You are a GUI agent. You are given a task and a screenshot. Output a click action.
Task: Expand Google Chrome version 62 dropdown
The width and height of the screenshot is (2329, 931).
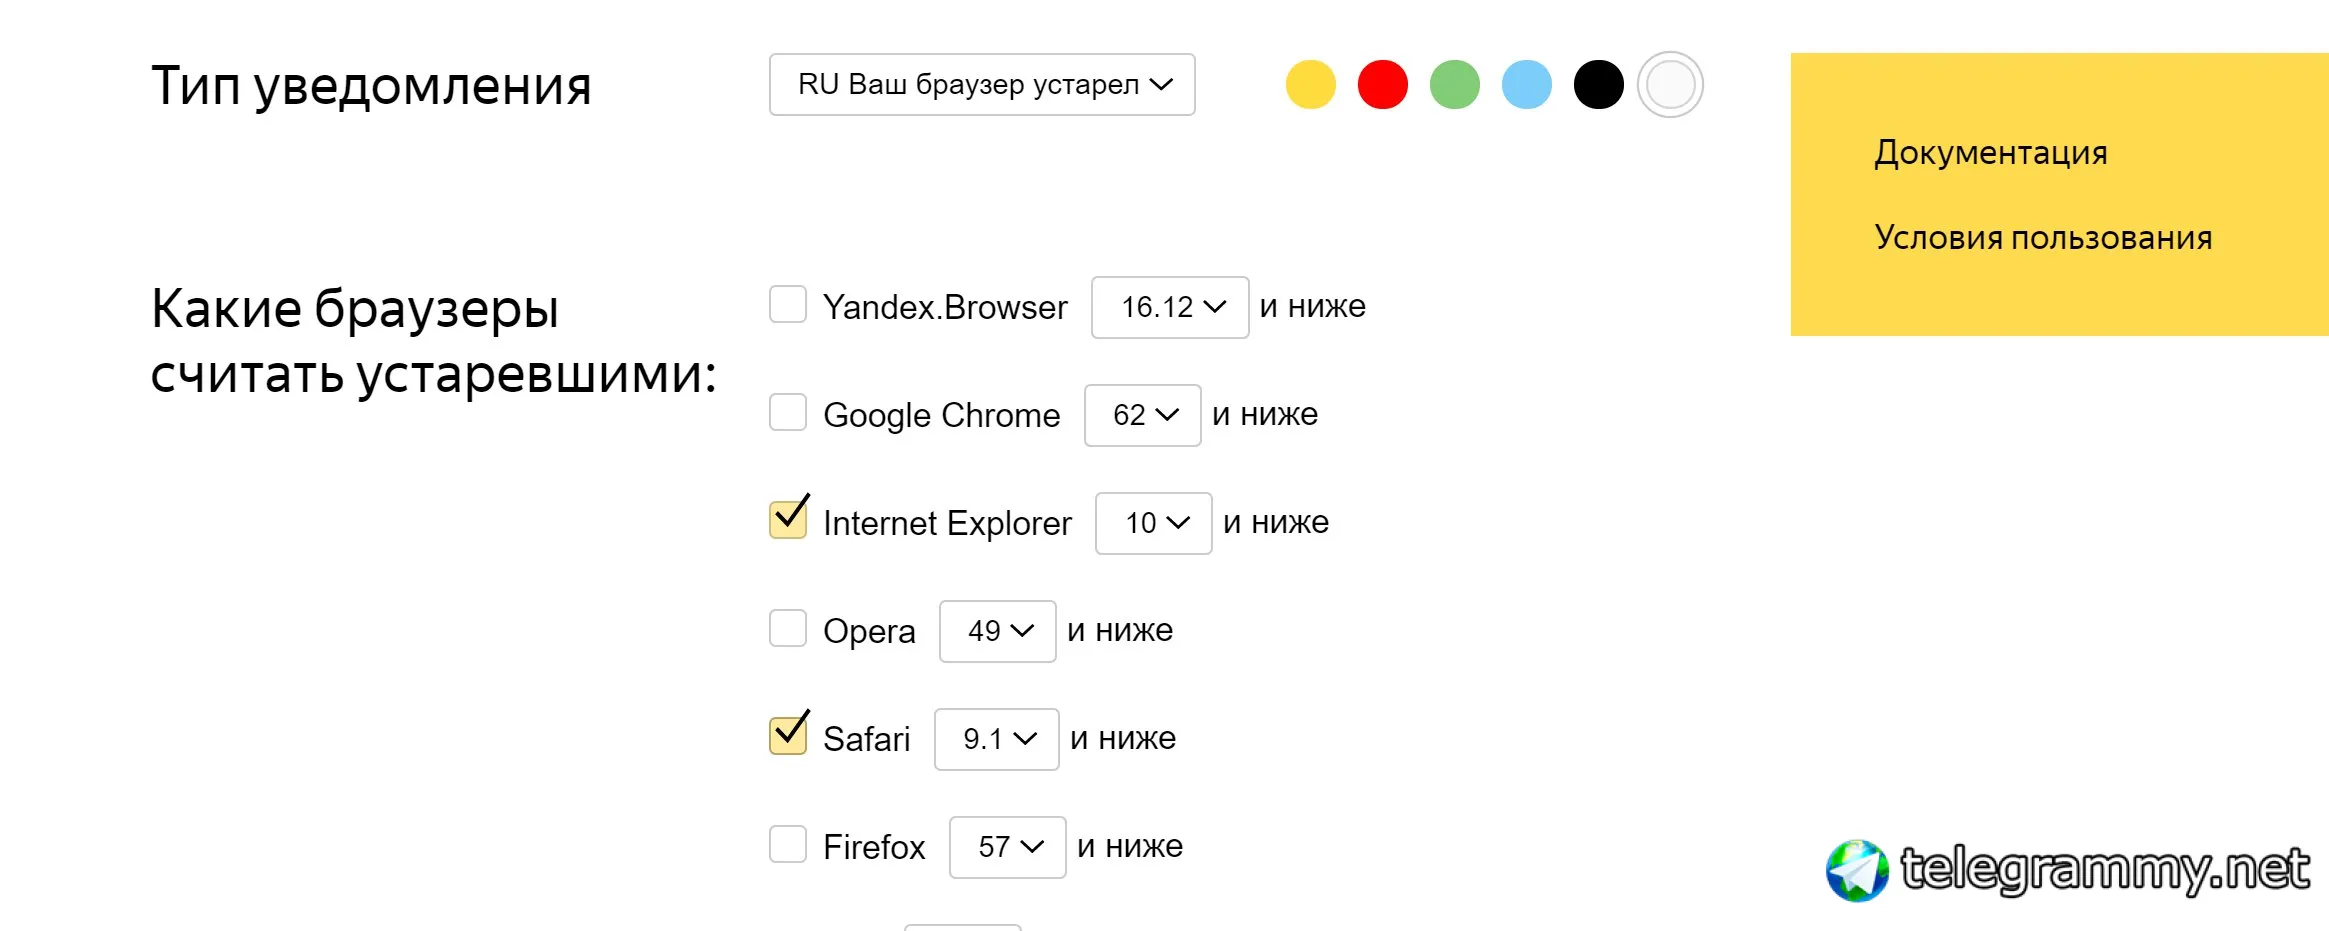(x=1143, y=415)
